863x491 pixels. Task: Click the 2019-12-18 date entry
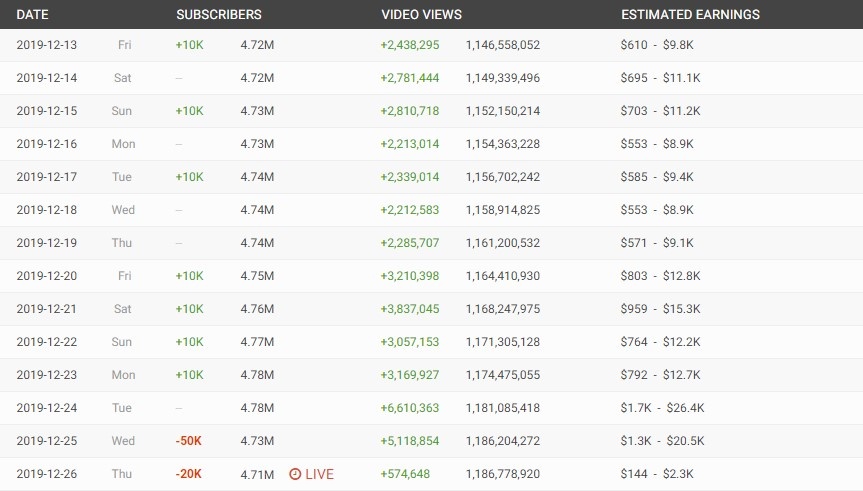click(x=47, y=210)
